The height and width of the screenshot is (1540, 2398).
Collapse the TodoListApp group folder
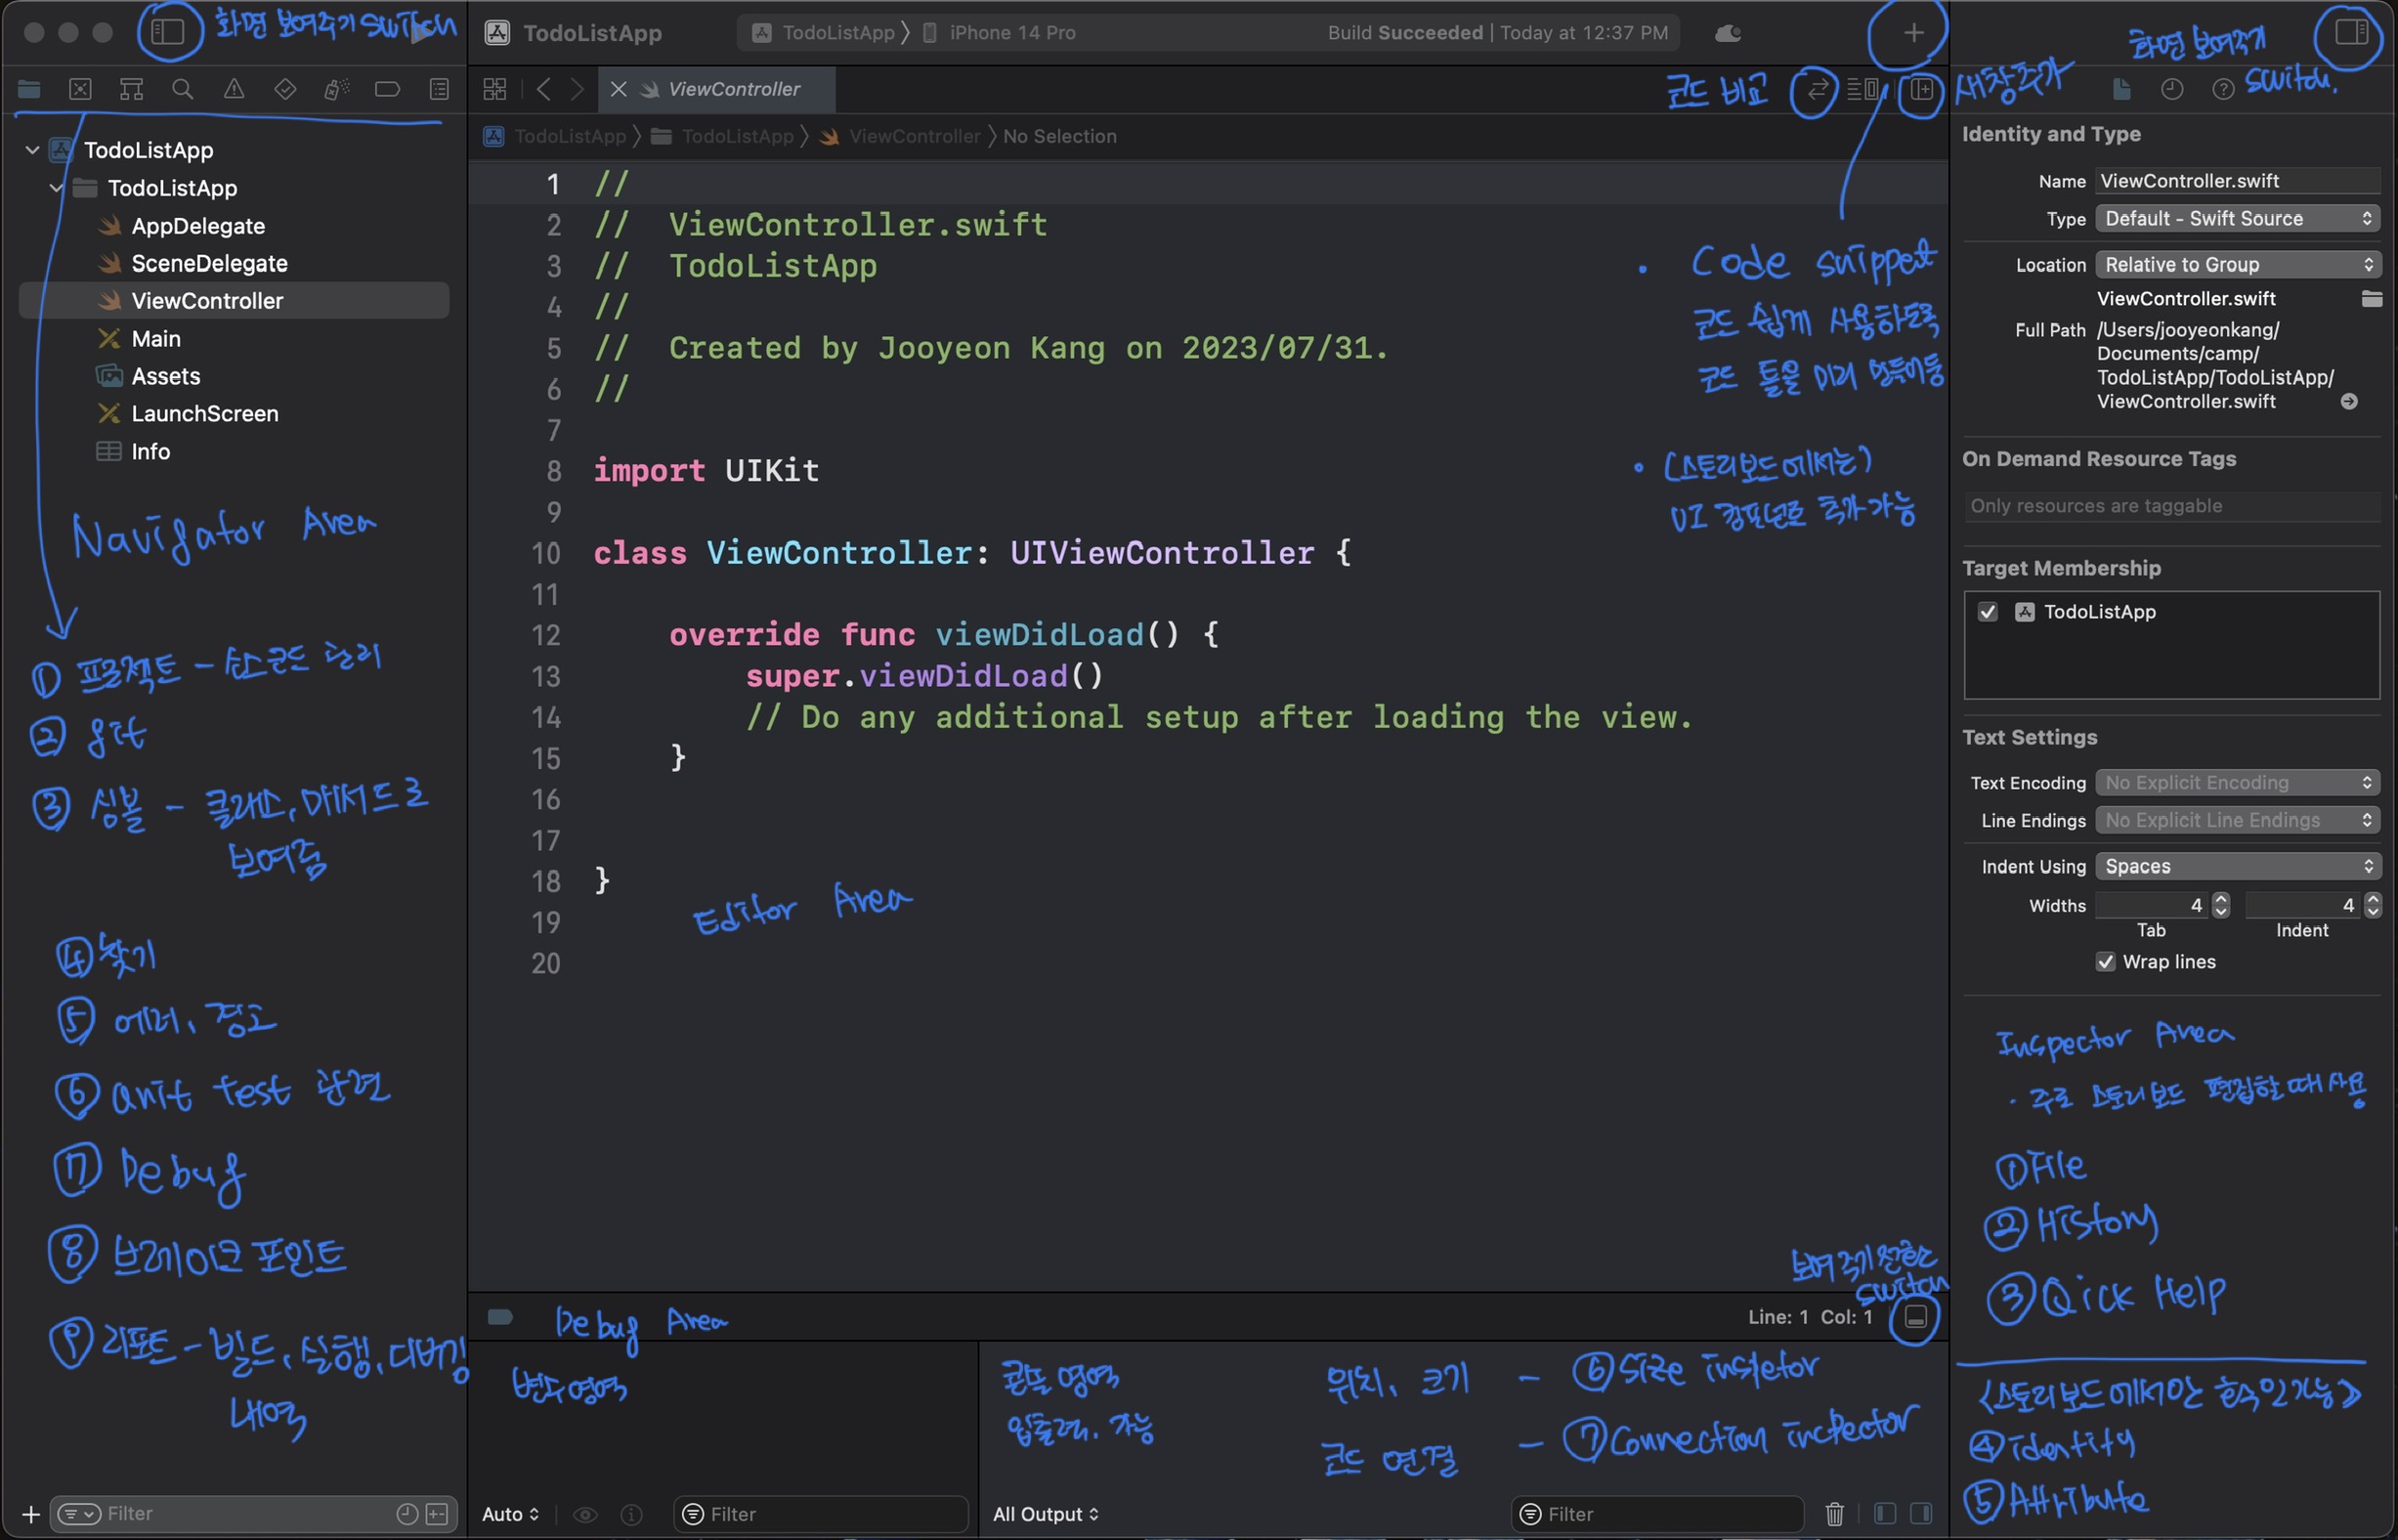point(56,188)
